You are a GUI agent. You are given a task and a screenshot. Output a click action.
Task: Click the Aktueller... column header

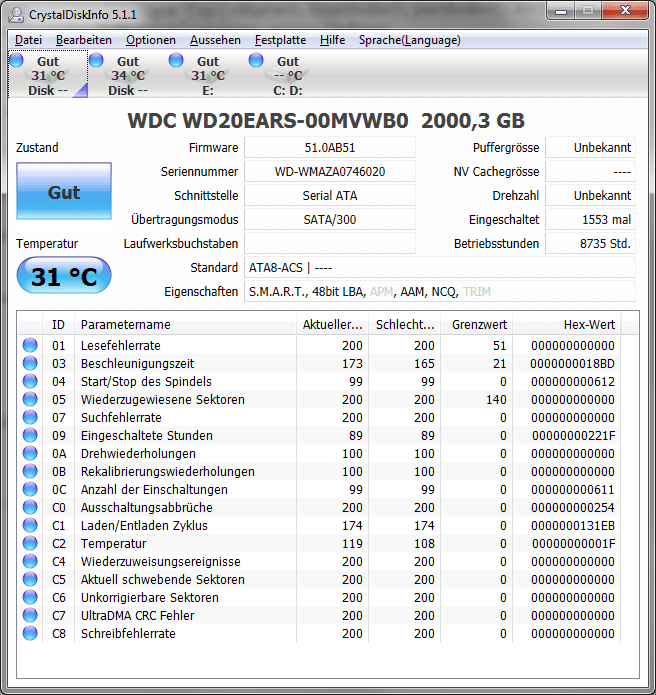pos(332,324)
